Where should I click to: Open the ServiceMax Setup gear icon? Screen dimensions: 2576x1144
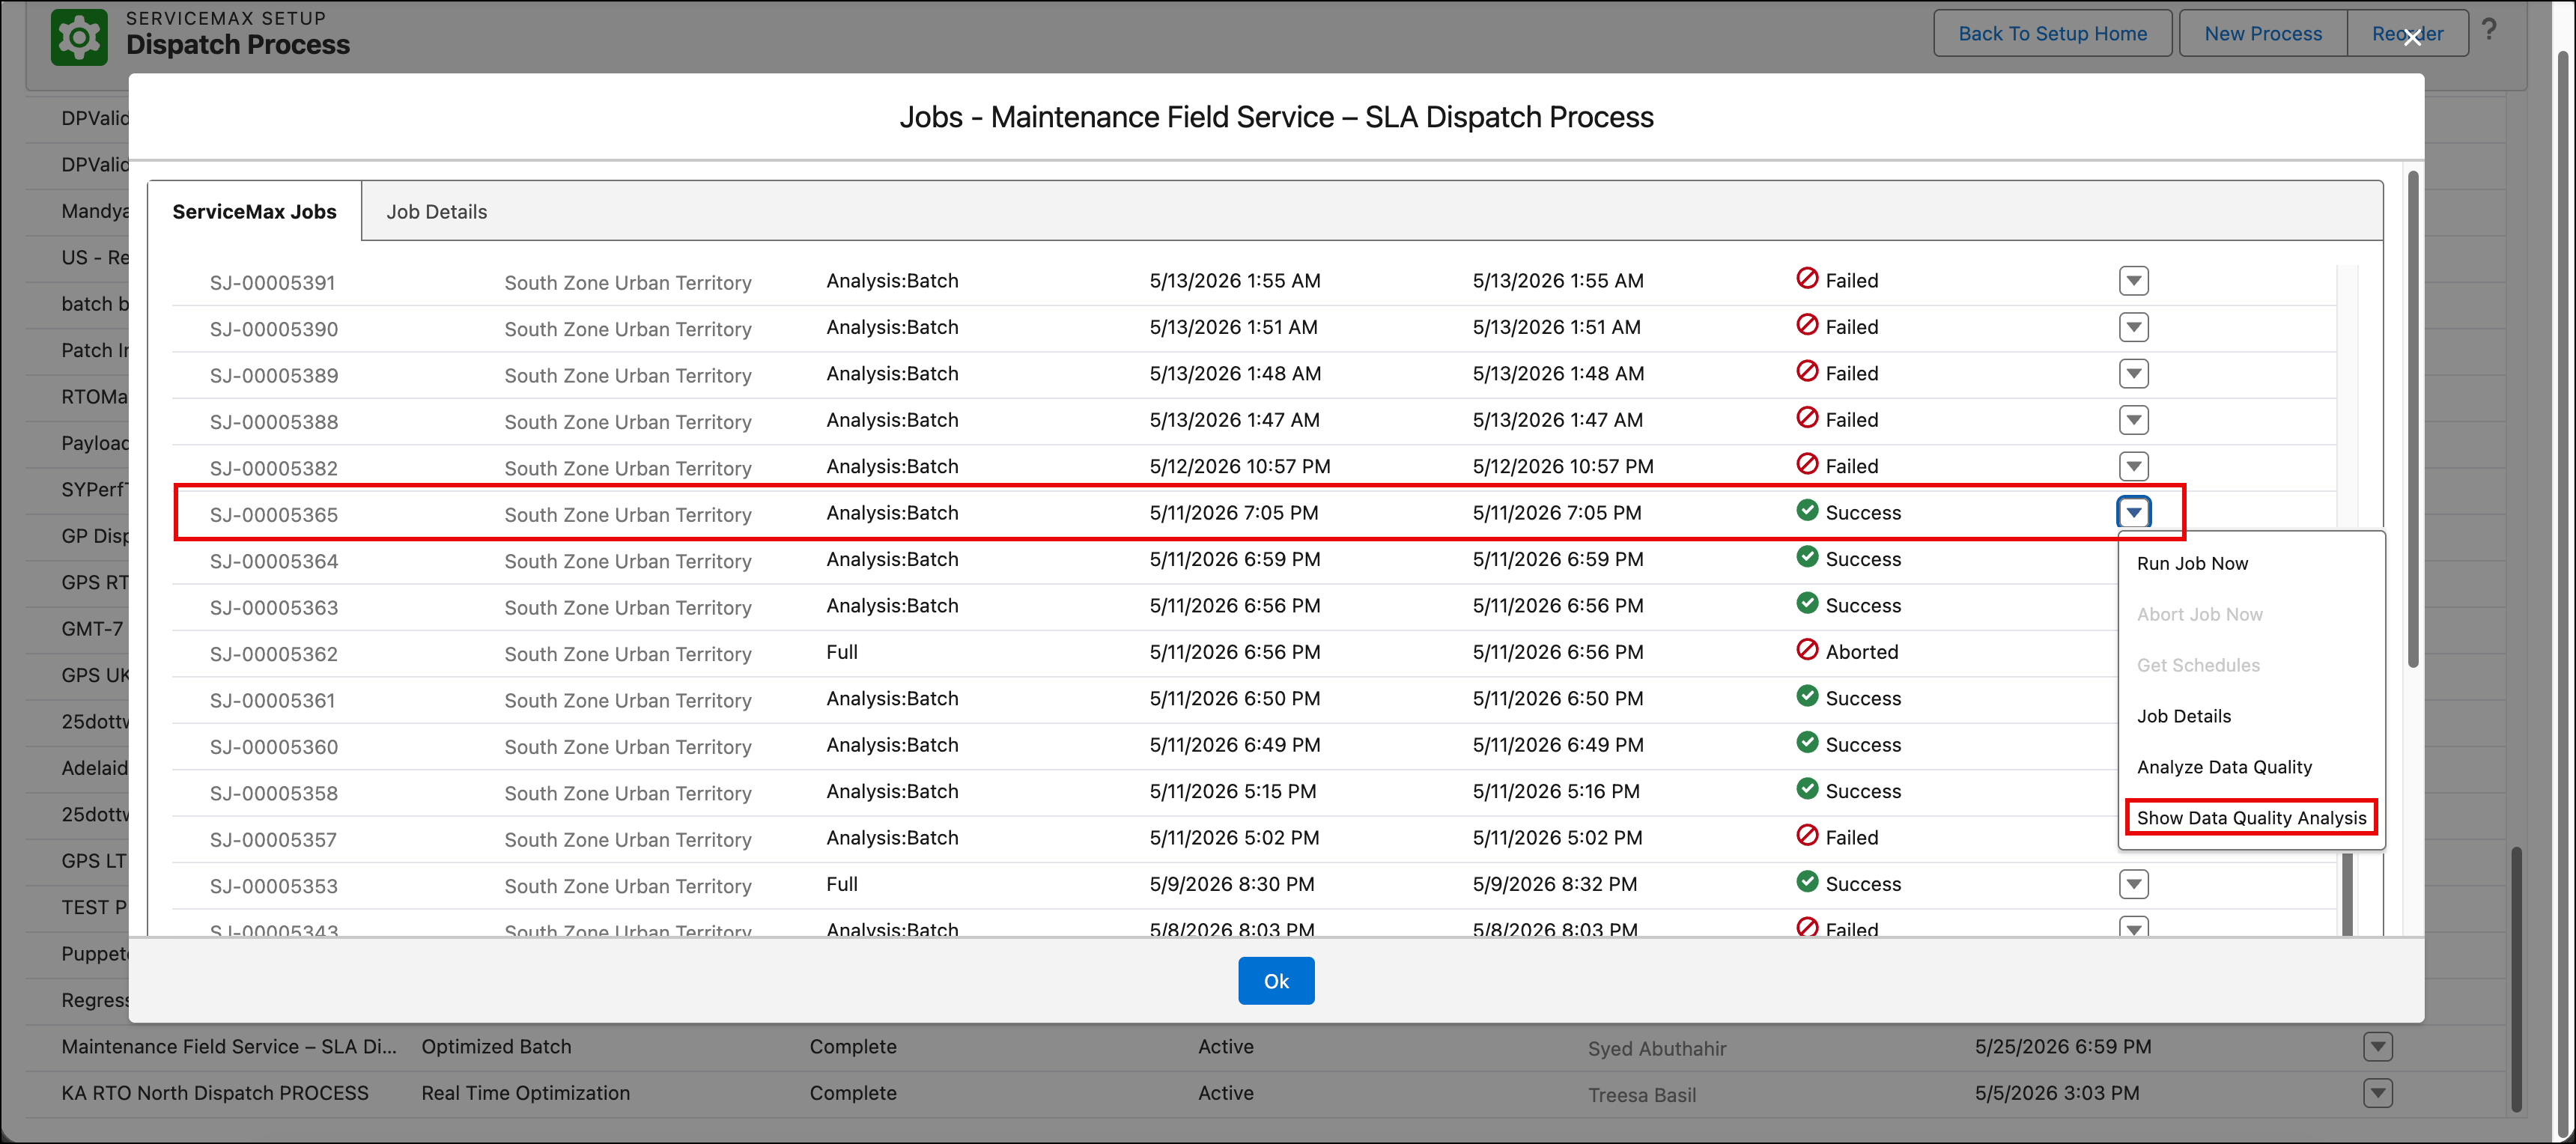pyautogui.click(x=79, y=37)
